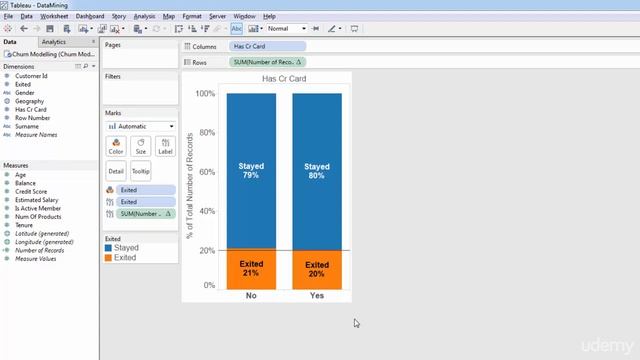Select the Is Active Member measure
Image resolution: width=640 pixels, height=360 pixels.
38,208
